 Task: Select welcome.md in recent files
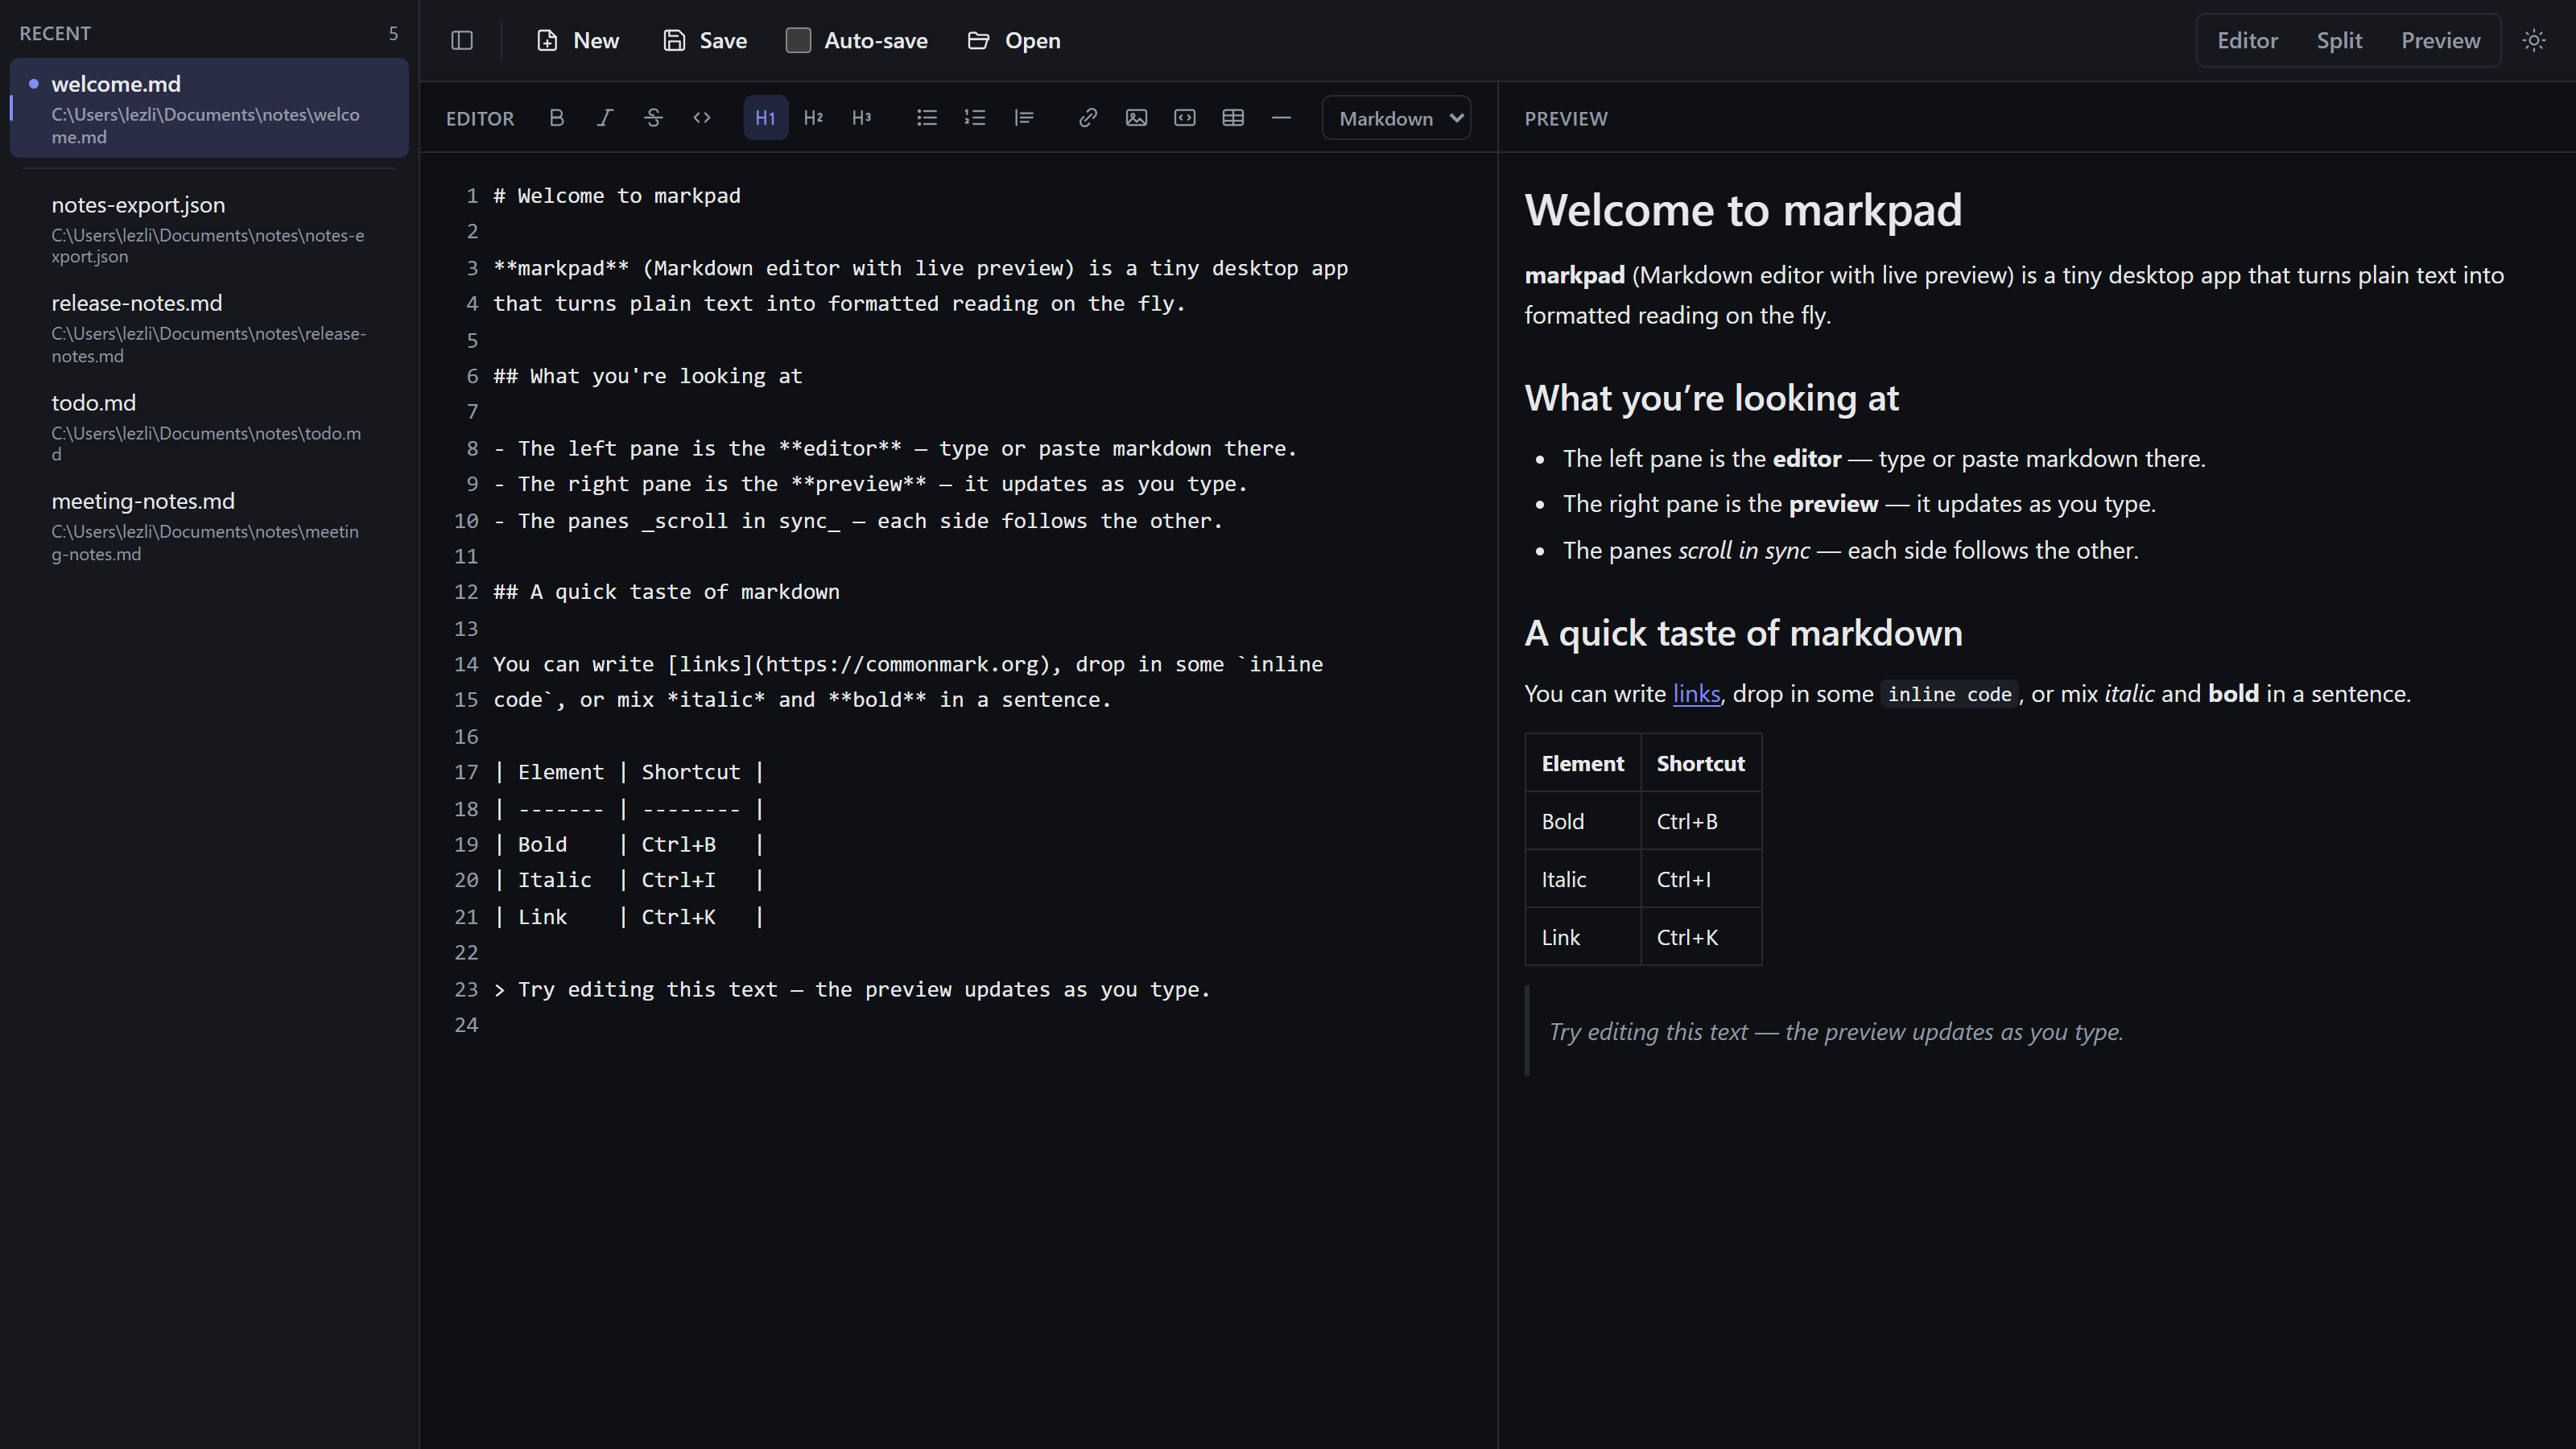pyautogui.click(x=209, y=108)
